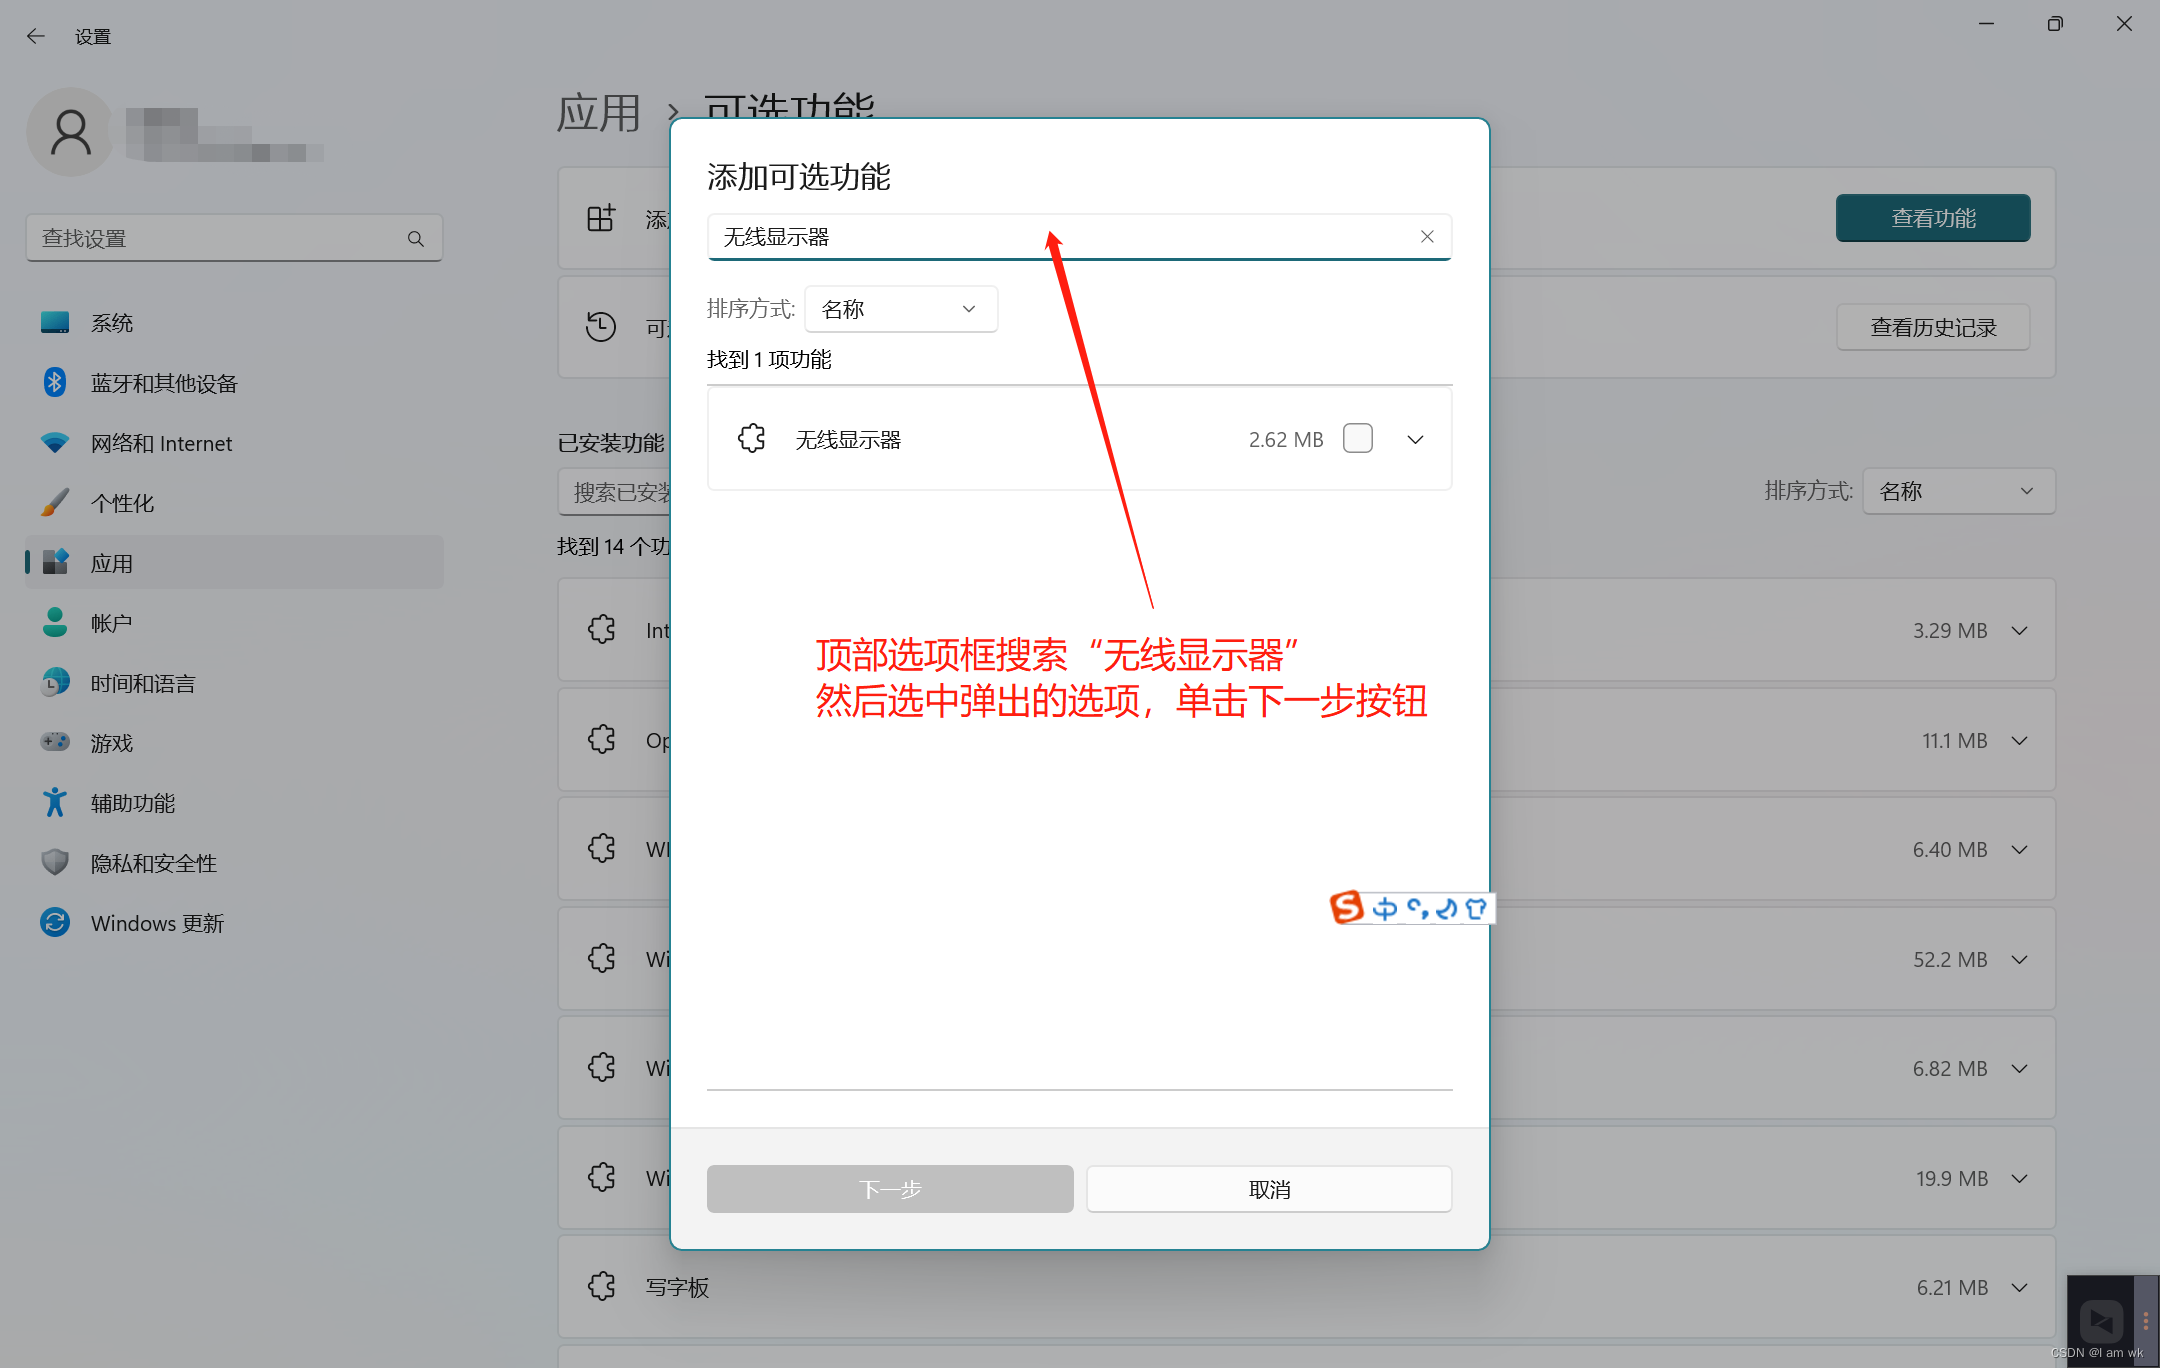Click the search magnifier in 查找设置 box
This screenshot has width=2160, height=1368.
415,238
